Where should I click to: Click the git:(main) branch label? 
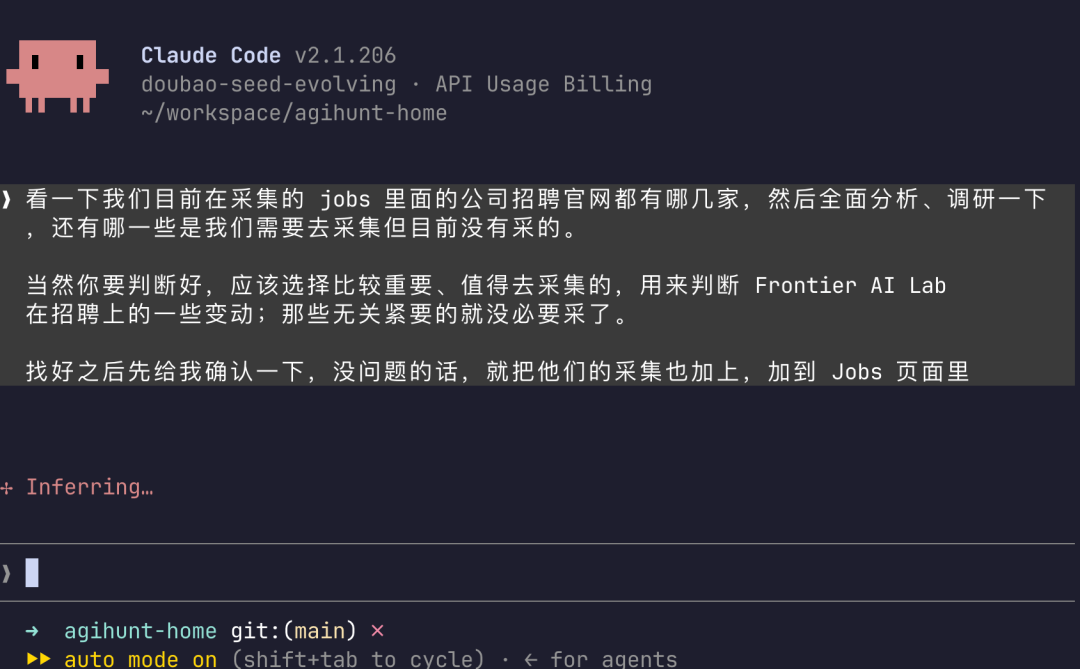pos(293,631)
